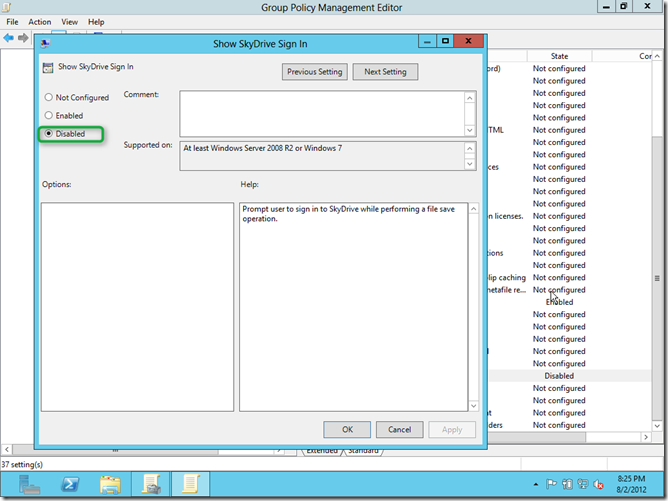The width and height of the screenshot is (668, 501).
Task: Click the settings list vertical scrollbar thumb
Action: point(657,278)
